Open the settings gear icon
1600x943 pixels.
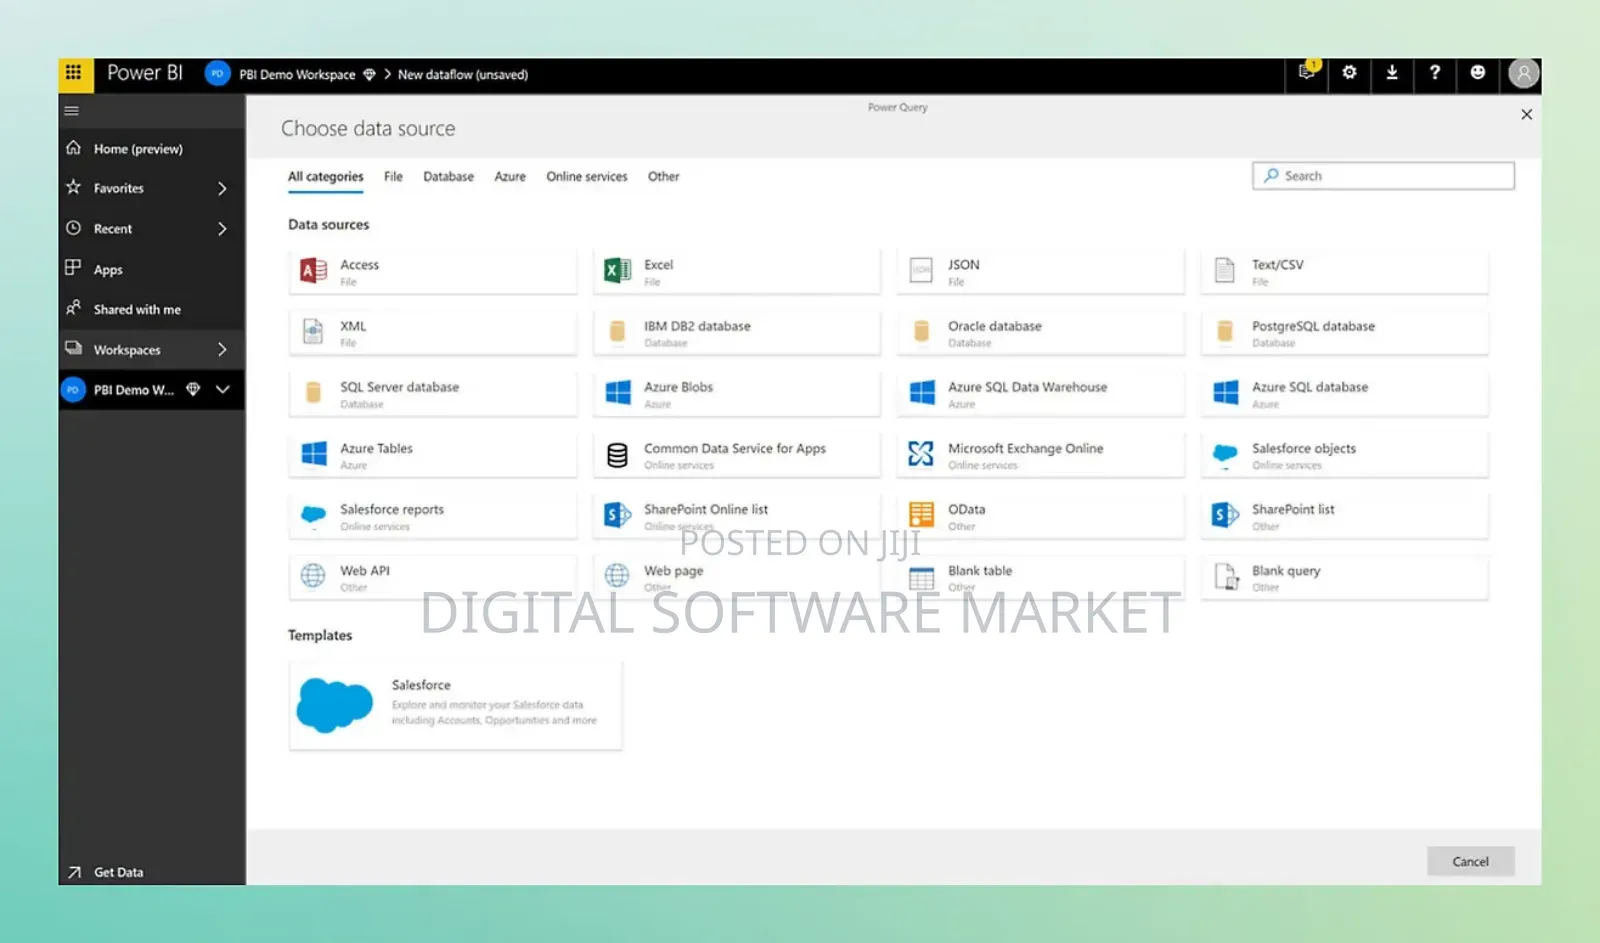1349,72
